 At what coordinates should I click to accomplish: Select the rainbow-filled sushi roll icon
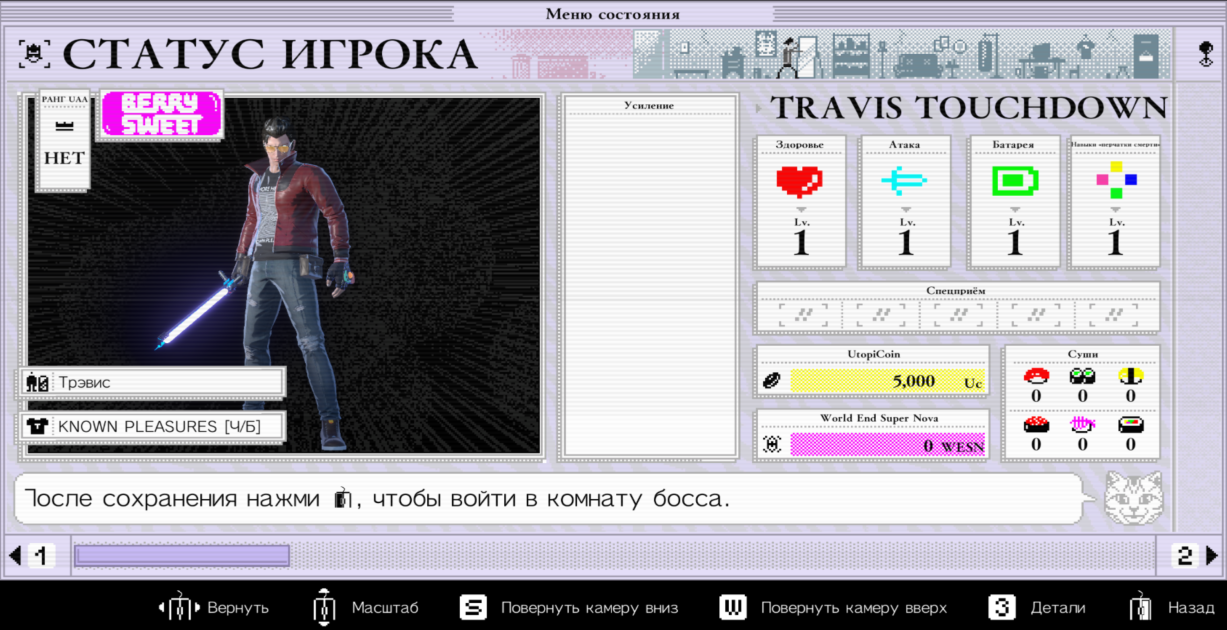coord(1130,424)
